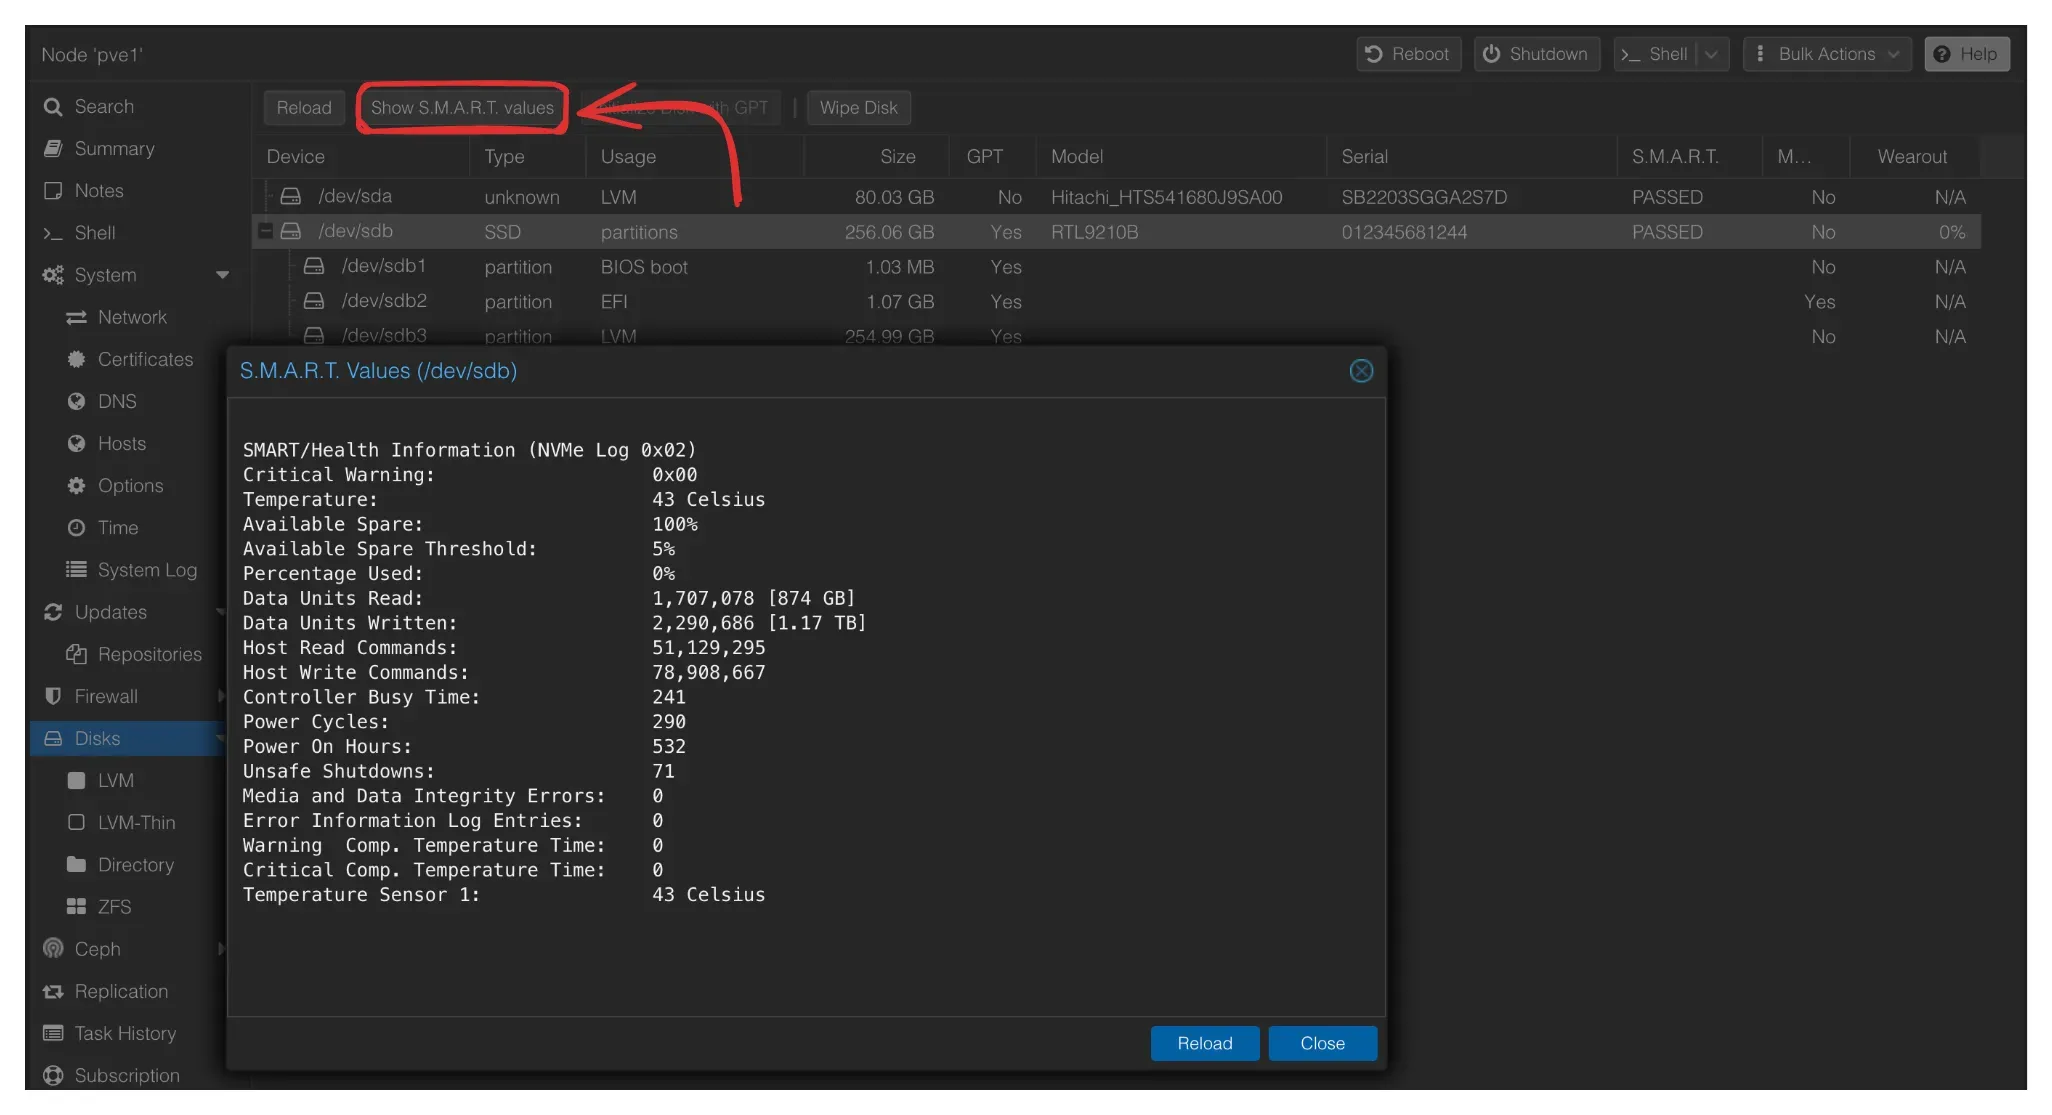Screen dimensions: 2052x1115
Task: Go to the Network settings page
Action: 132,317
